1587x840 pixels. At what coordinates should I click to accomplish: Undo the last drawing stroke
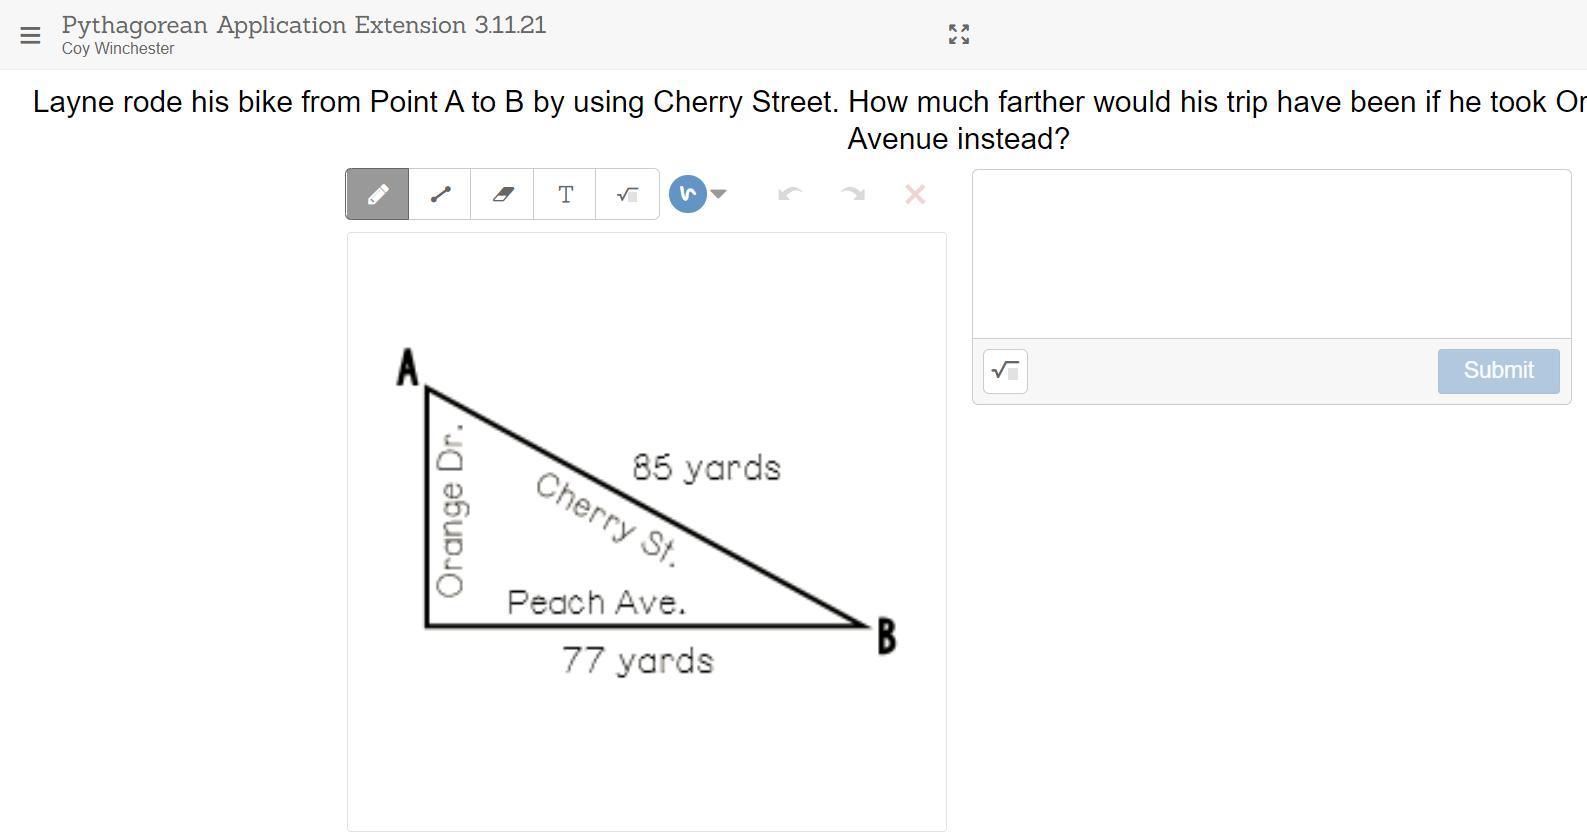coord(789,194)
